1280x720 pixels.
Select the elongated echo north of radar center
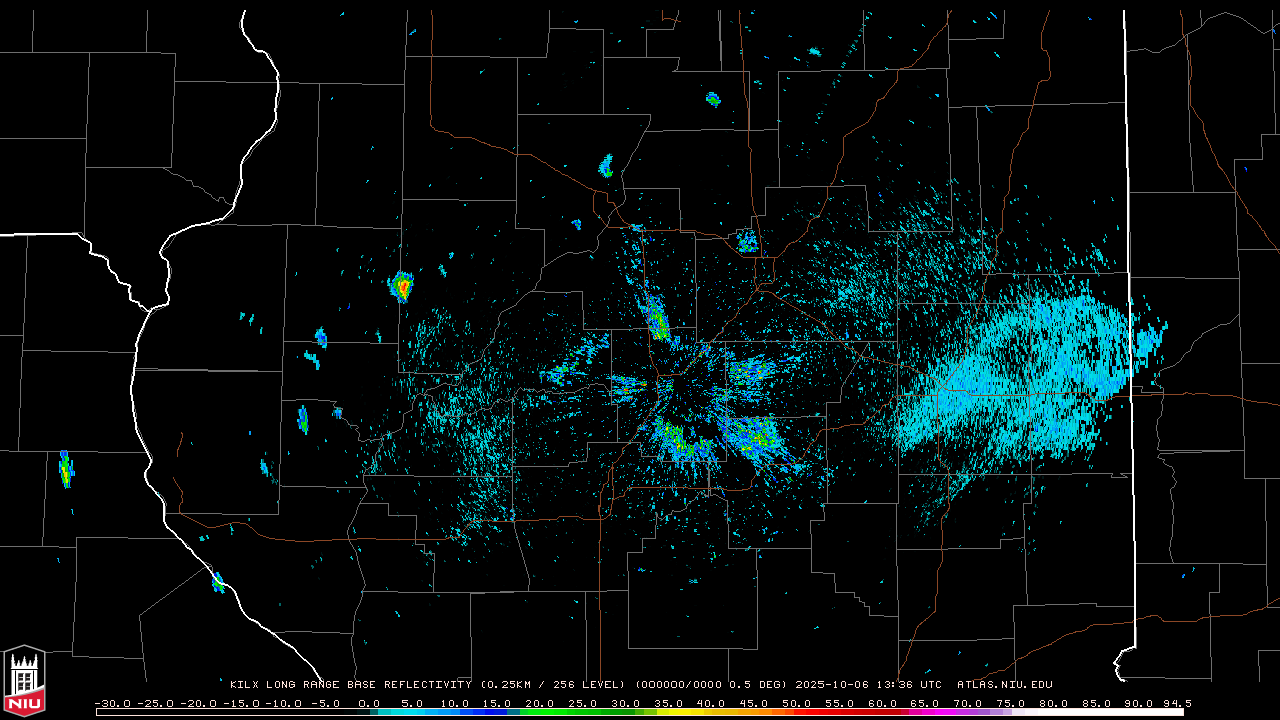(657, 320)
